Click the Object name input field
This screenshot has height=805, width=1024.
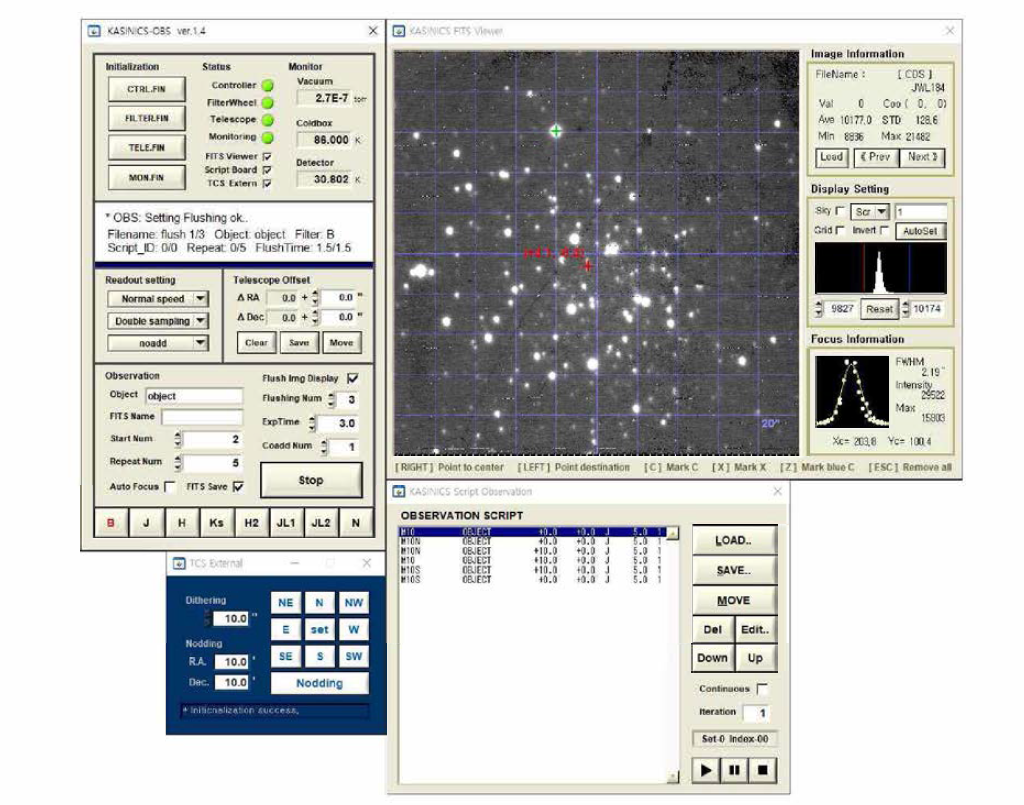(194, 396)
